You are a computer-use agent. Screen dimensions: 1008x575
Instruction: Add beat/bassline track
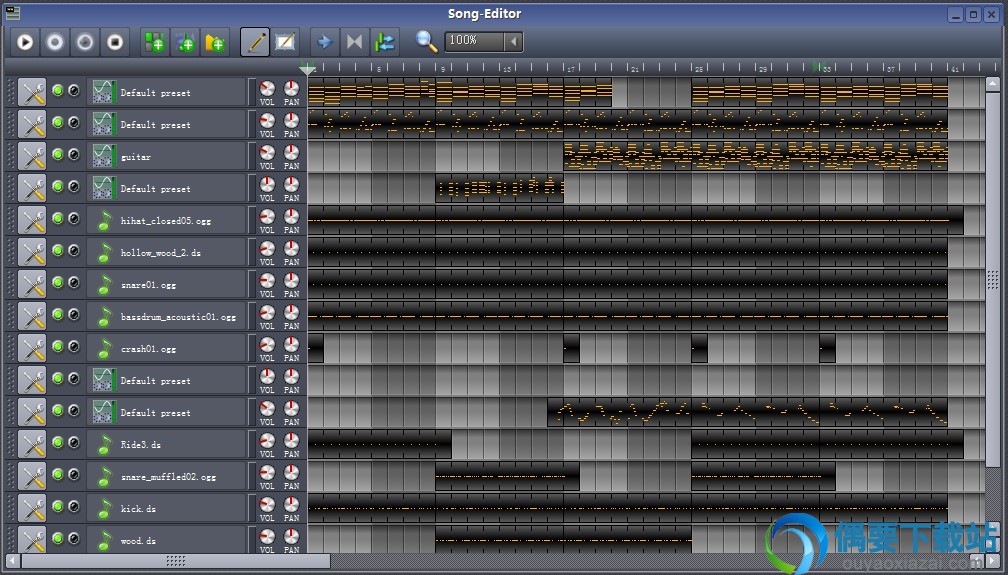[x=155, y=42]
